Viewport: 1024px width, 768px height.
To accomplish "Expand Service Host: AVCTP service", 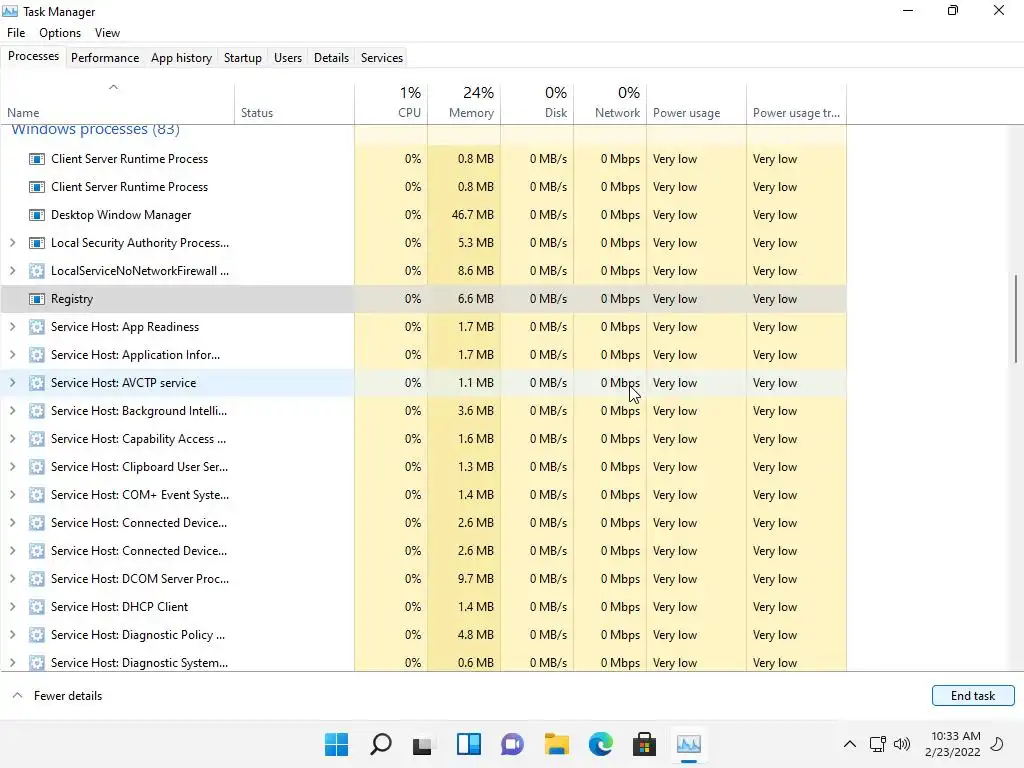I will (12, 383).
